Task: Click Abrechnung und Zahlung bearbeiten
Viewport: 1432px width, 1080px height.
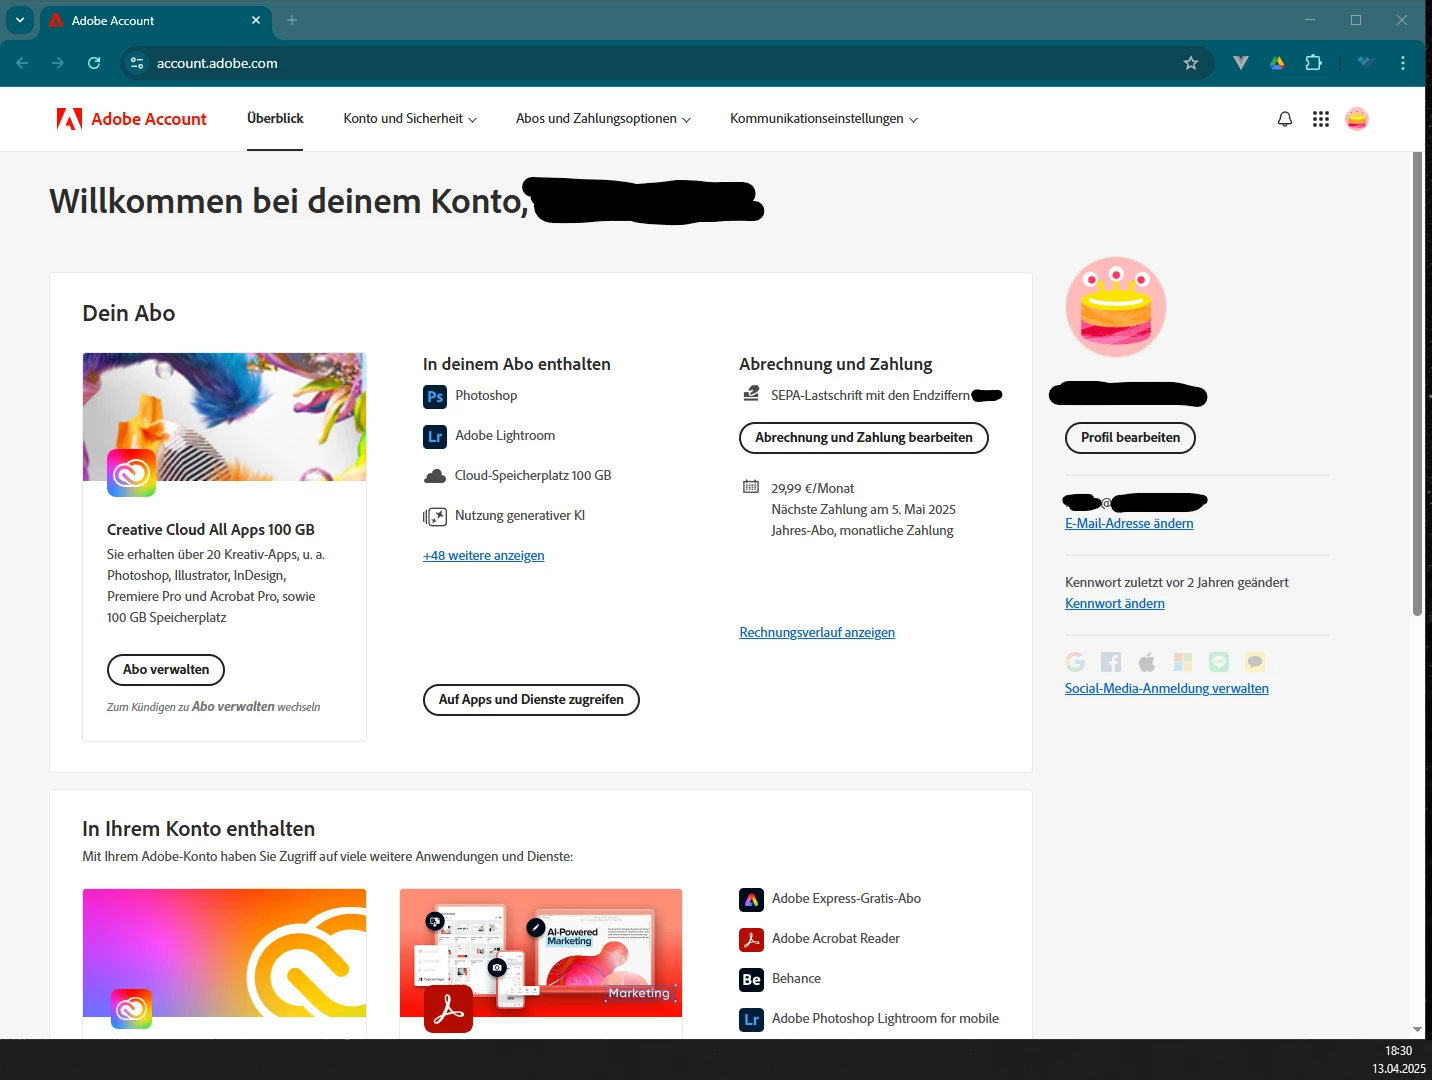Action: (864, 438)
